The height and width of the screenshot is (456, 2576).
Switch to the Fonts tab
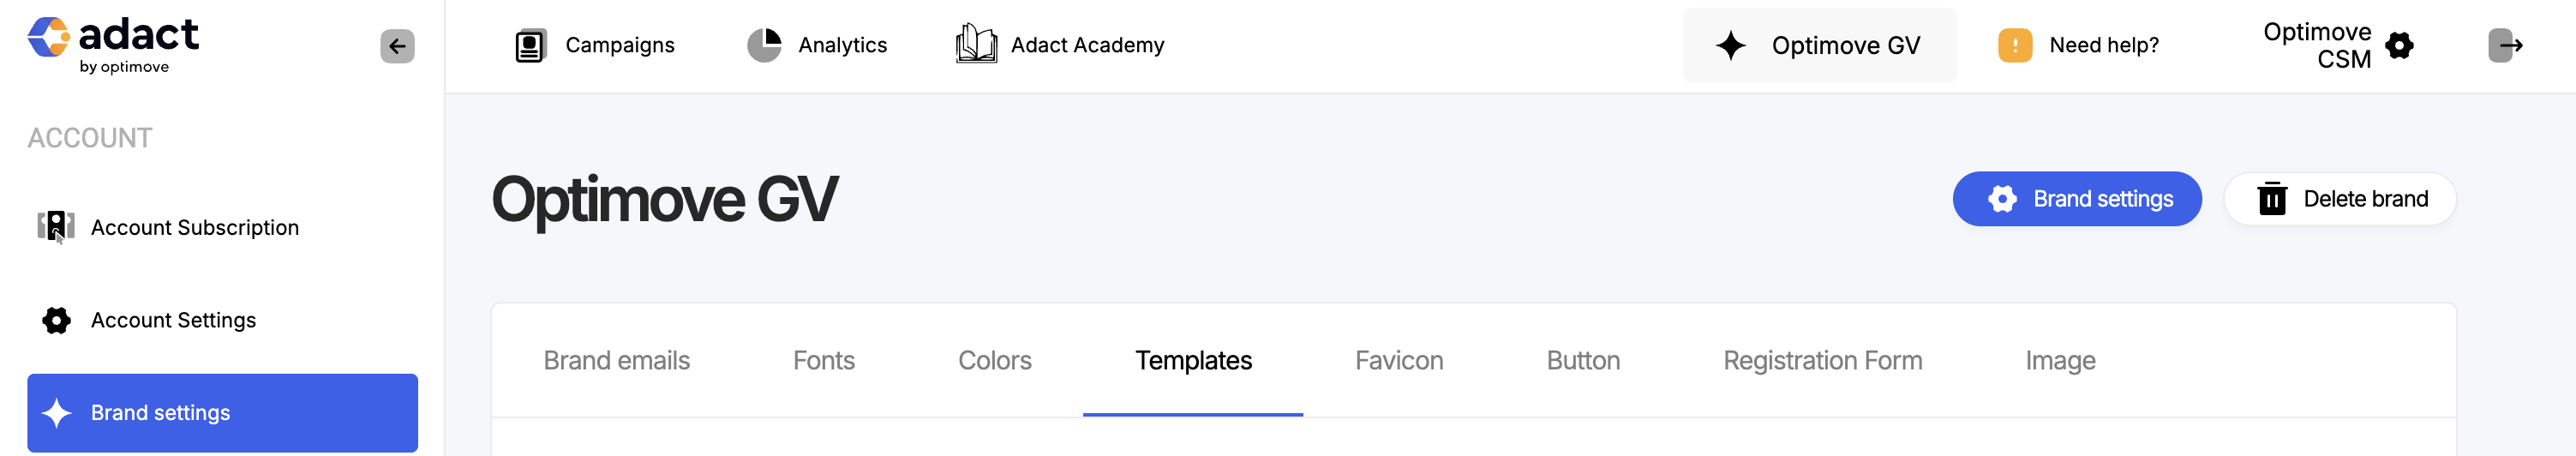pos(823,361)
